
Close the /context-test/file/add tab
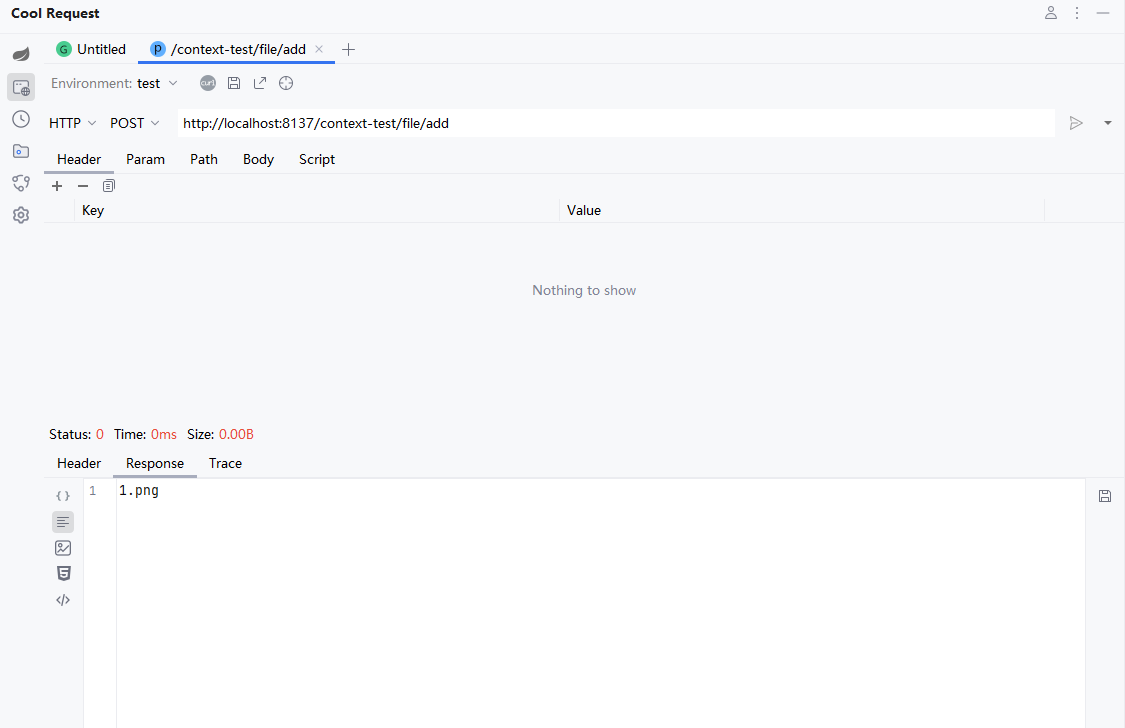pos(319,49)
